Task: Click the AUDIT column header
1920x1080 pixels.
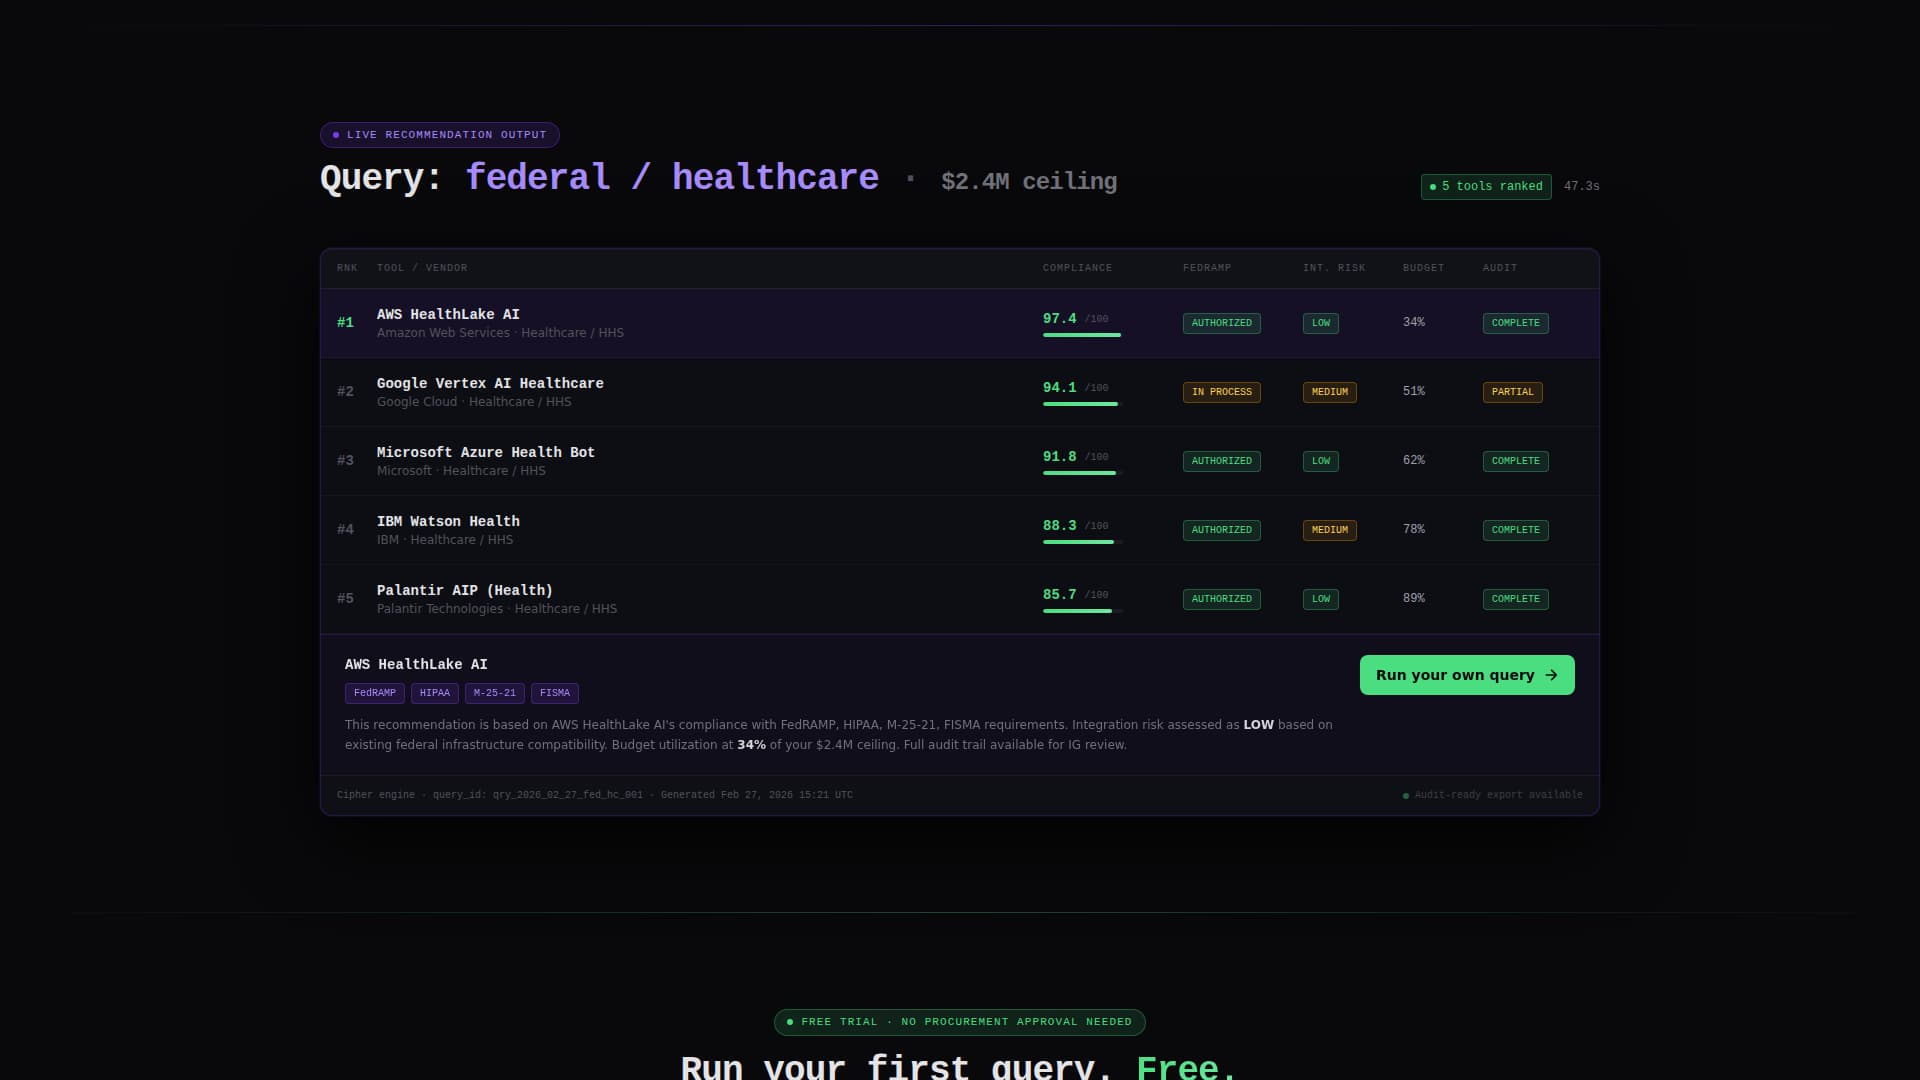Action: point(1500,268)
